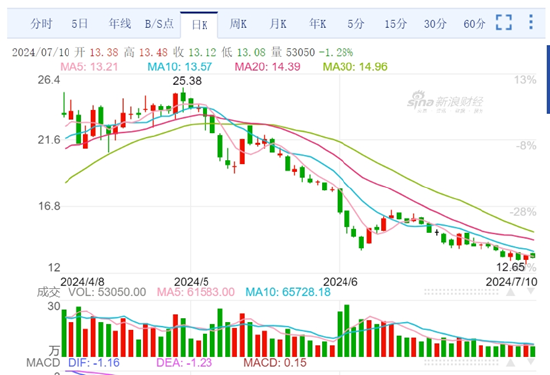Viewport: 550px width, 375px height.
Task: Click the 25.38 peak candlestick
Action: coord(183,96)
